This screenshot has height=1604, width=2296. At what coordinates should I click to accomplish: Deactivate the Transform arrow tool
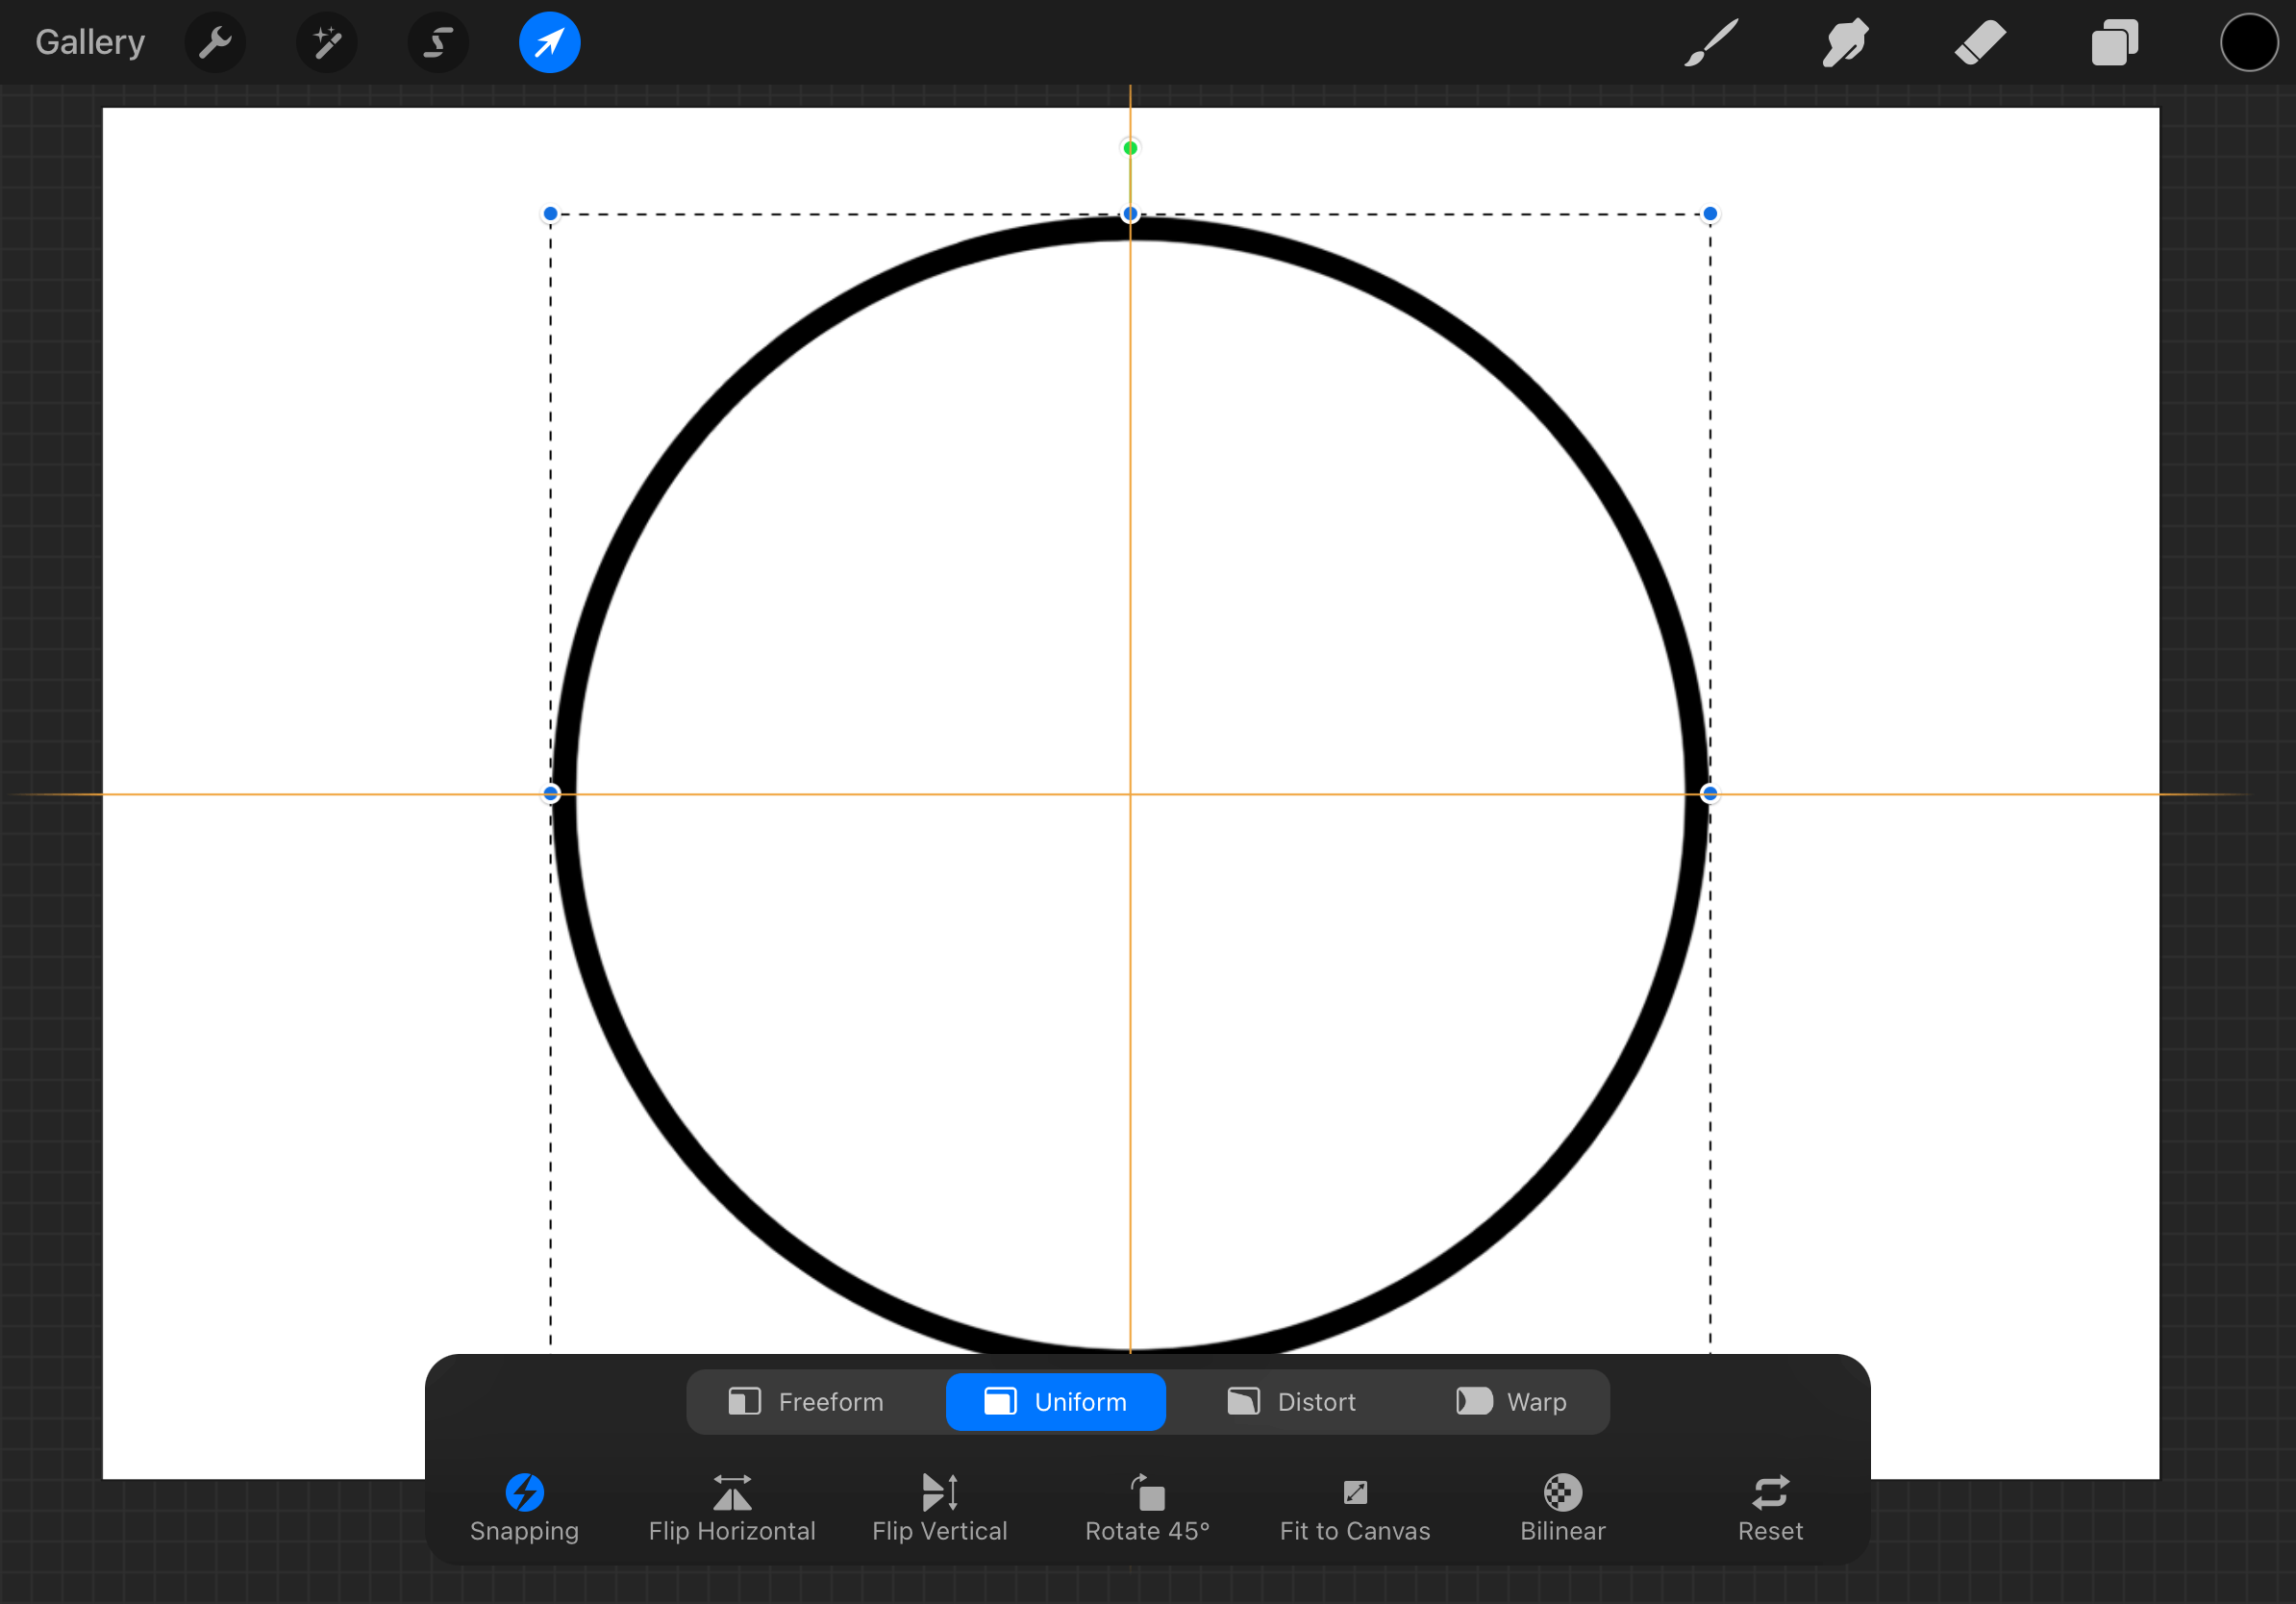[549, 43]
